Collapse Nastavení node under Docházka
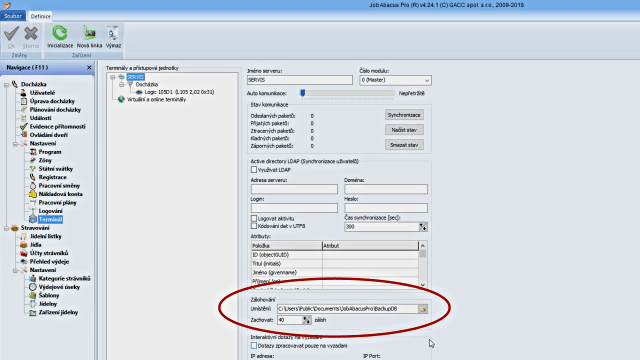640x360 pixels. 15,144
